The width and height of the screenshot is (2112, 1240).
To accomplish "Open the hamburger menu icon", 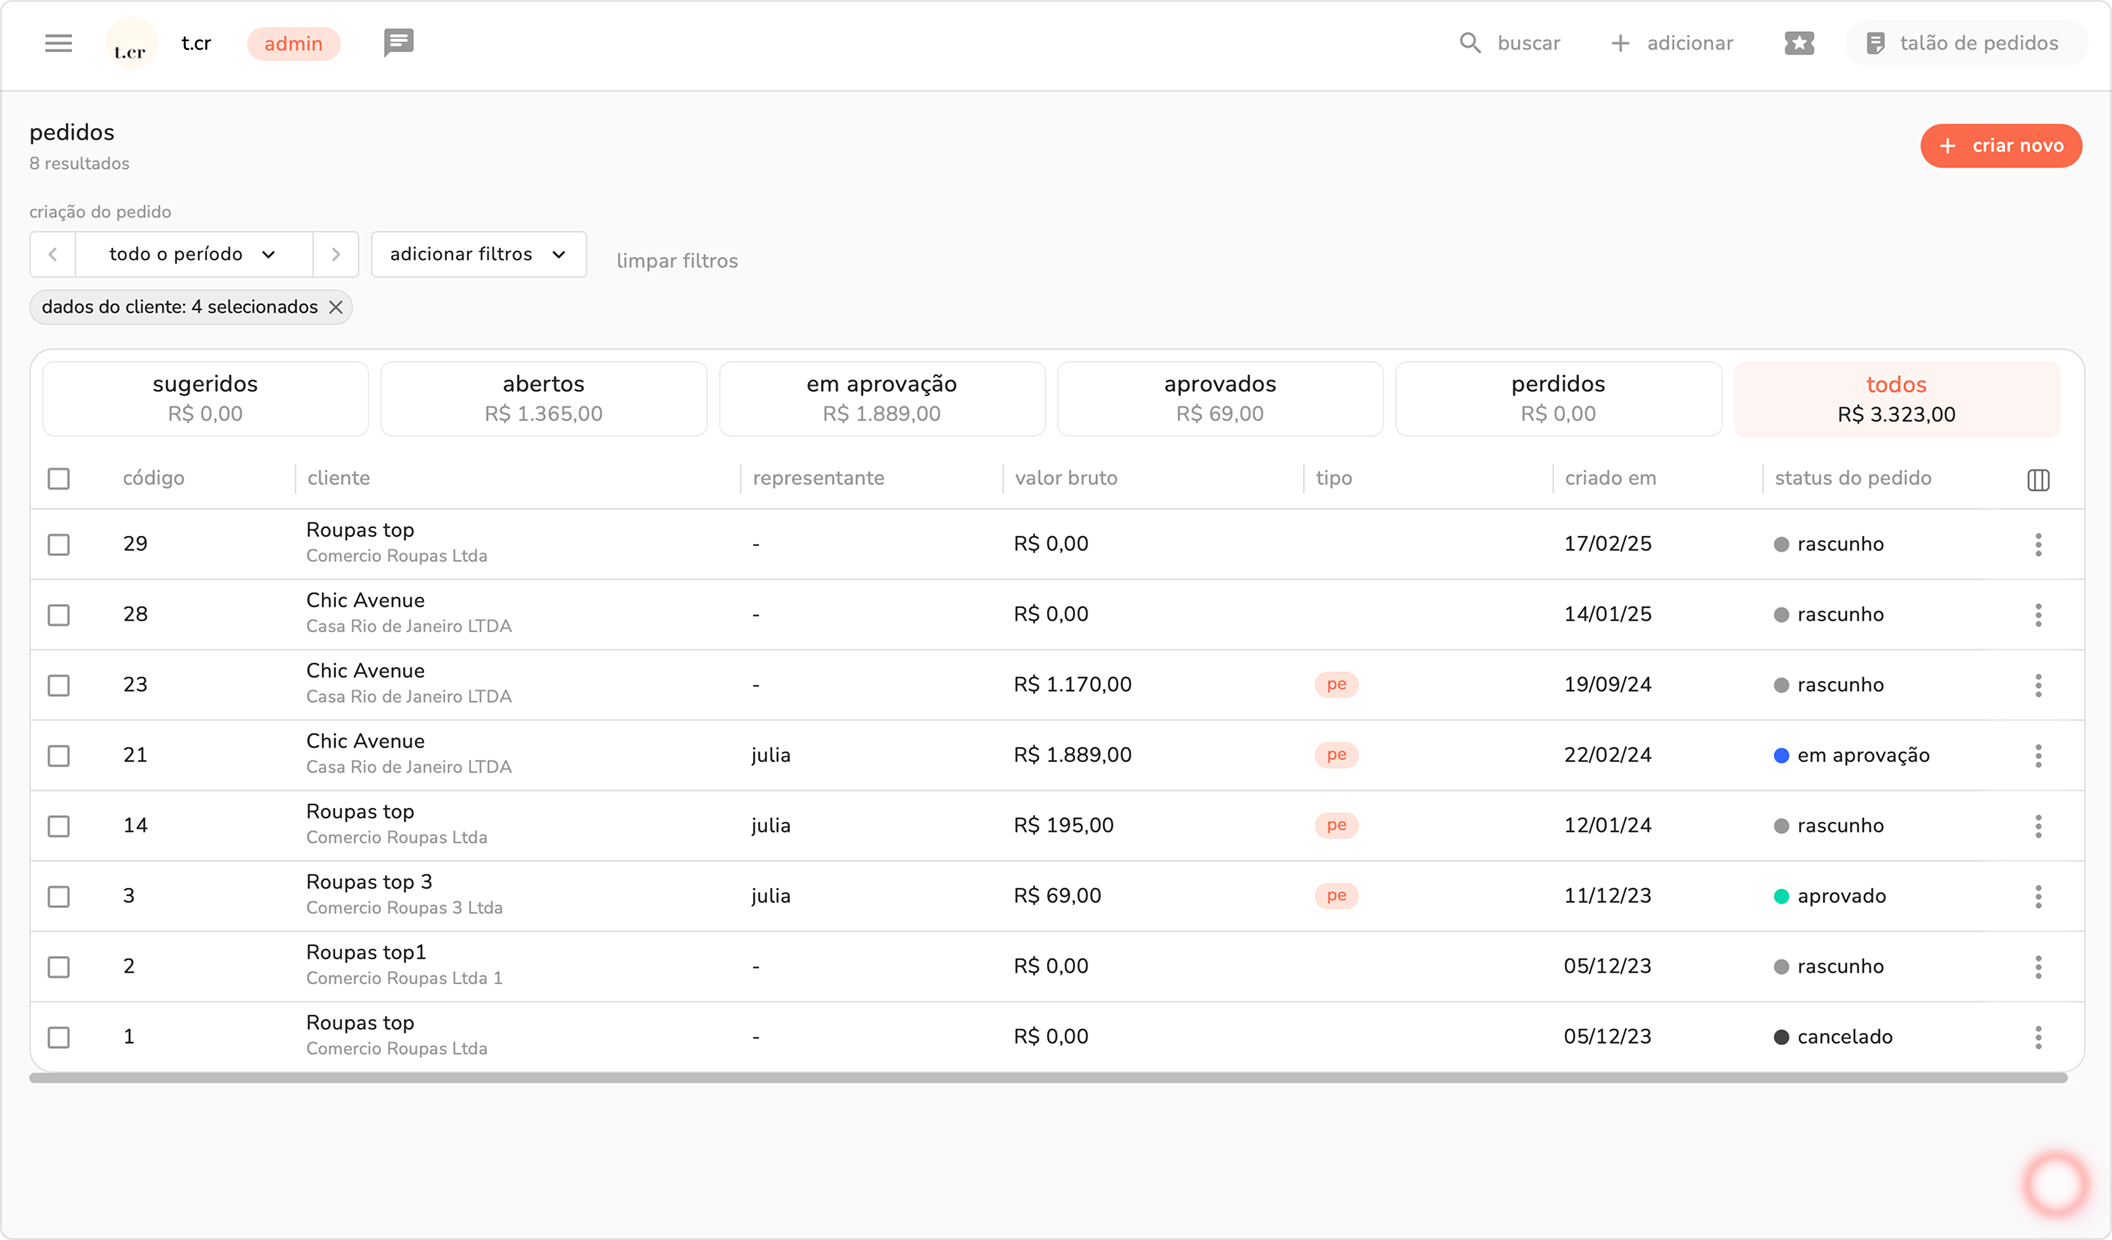I will click(58, 43).
